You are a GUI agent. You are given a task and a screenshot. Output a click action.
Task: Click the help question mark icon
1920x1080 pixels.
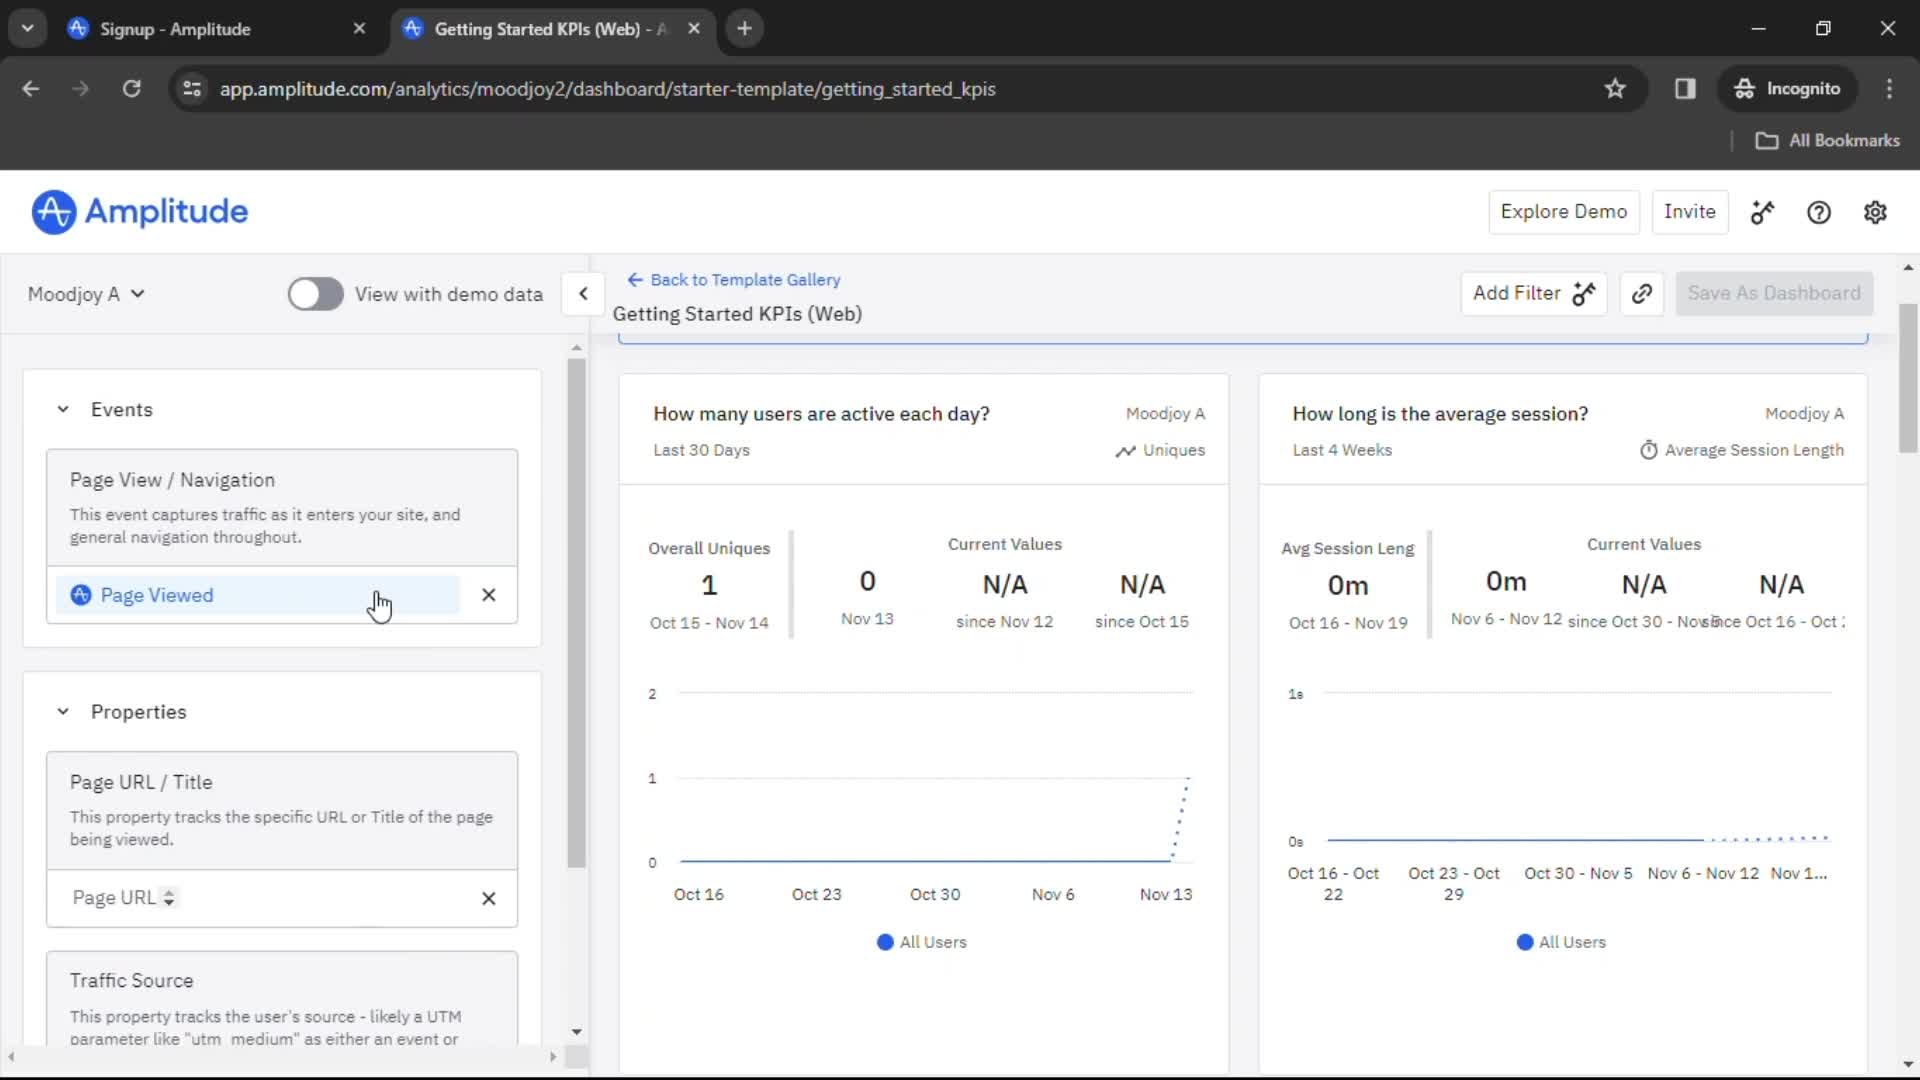[x=1820, y=212]
